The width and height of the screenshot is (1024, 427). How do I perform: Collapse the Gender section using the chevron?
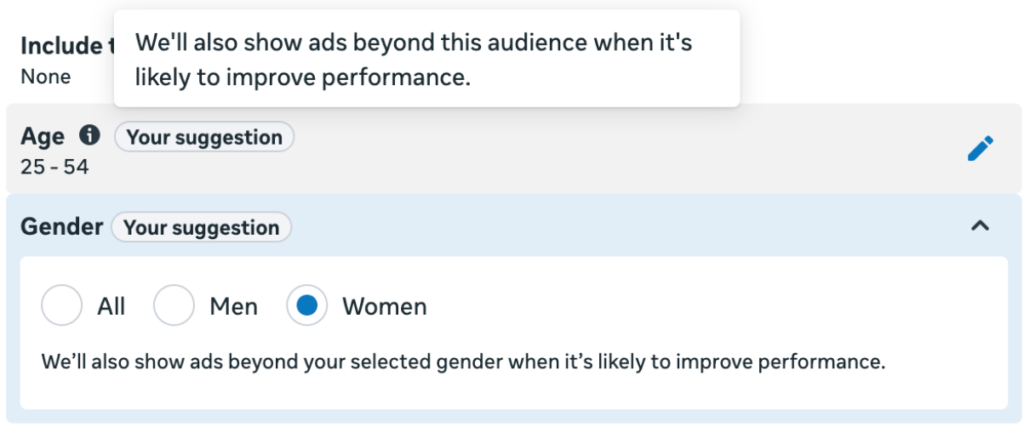coord(980,226)
